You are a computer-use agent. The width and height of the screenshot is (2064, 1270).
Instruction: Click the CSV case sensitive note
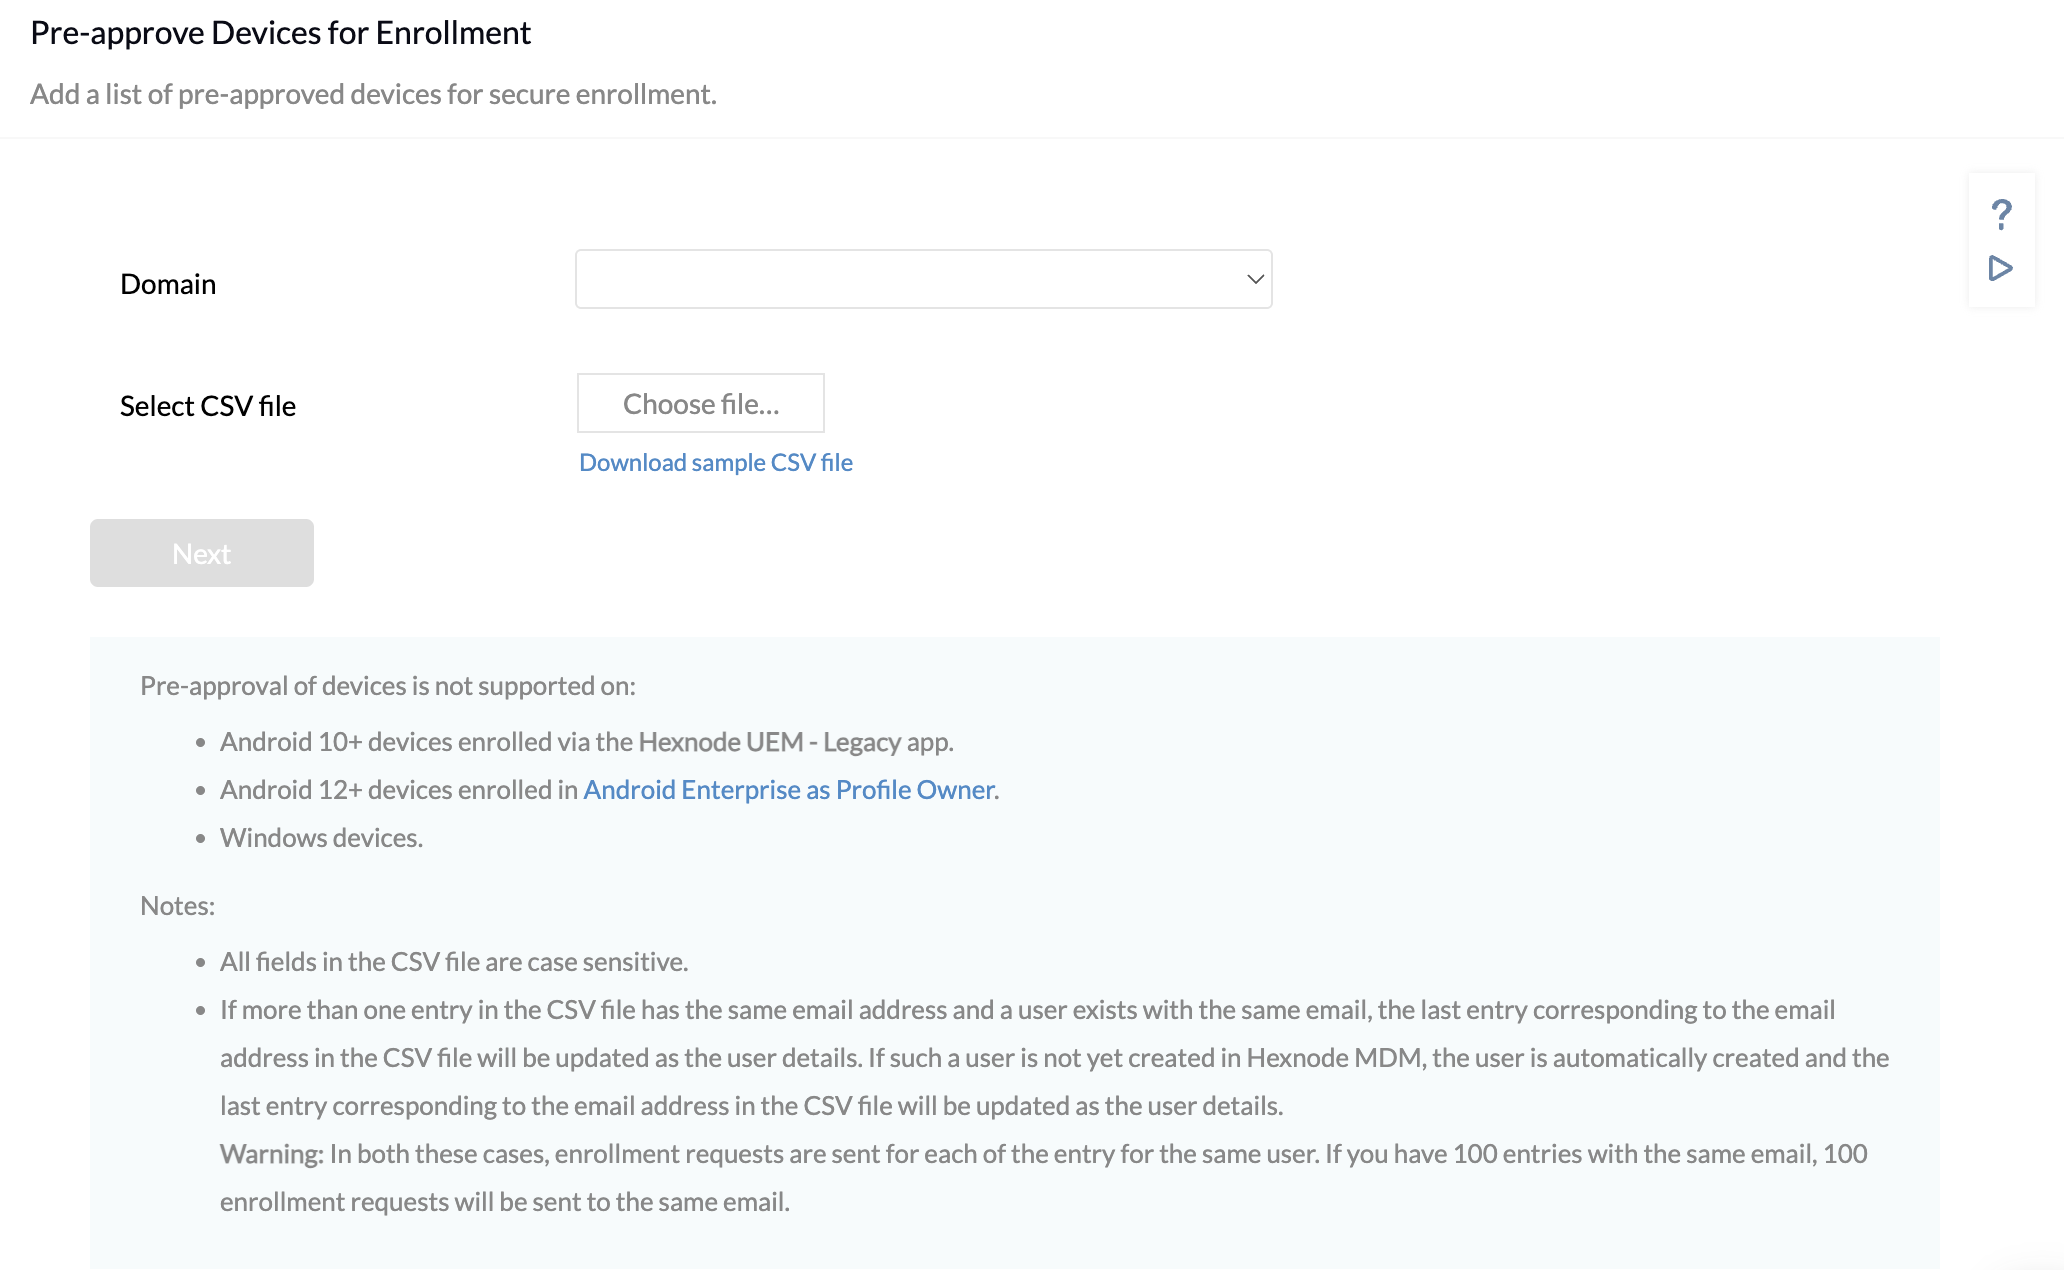point(454,962)
